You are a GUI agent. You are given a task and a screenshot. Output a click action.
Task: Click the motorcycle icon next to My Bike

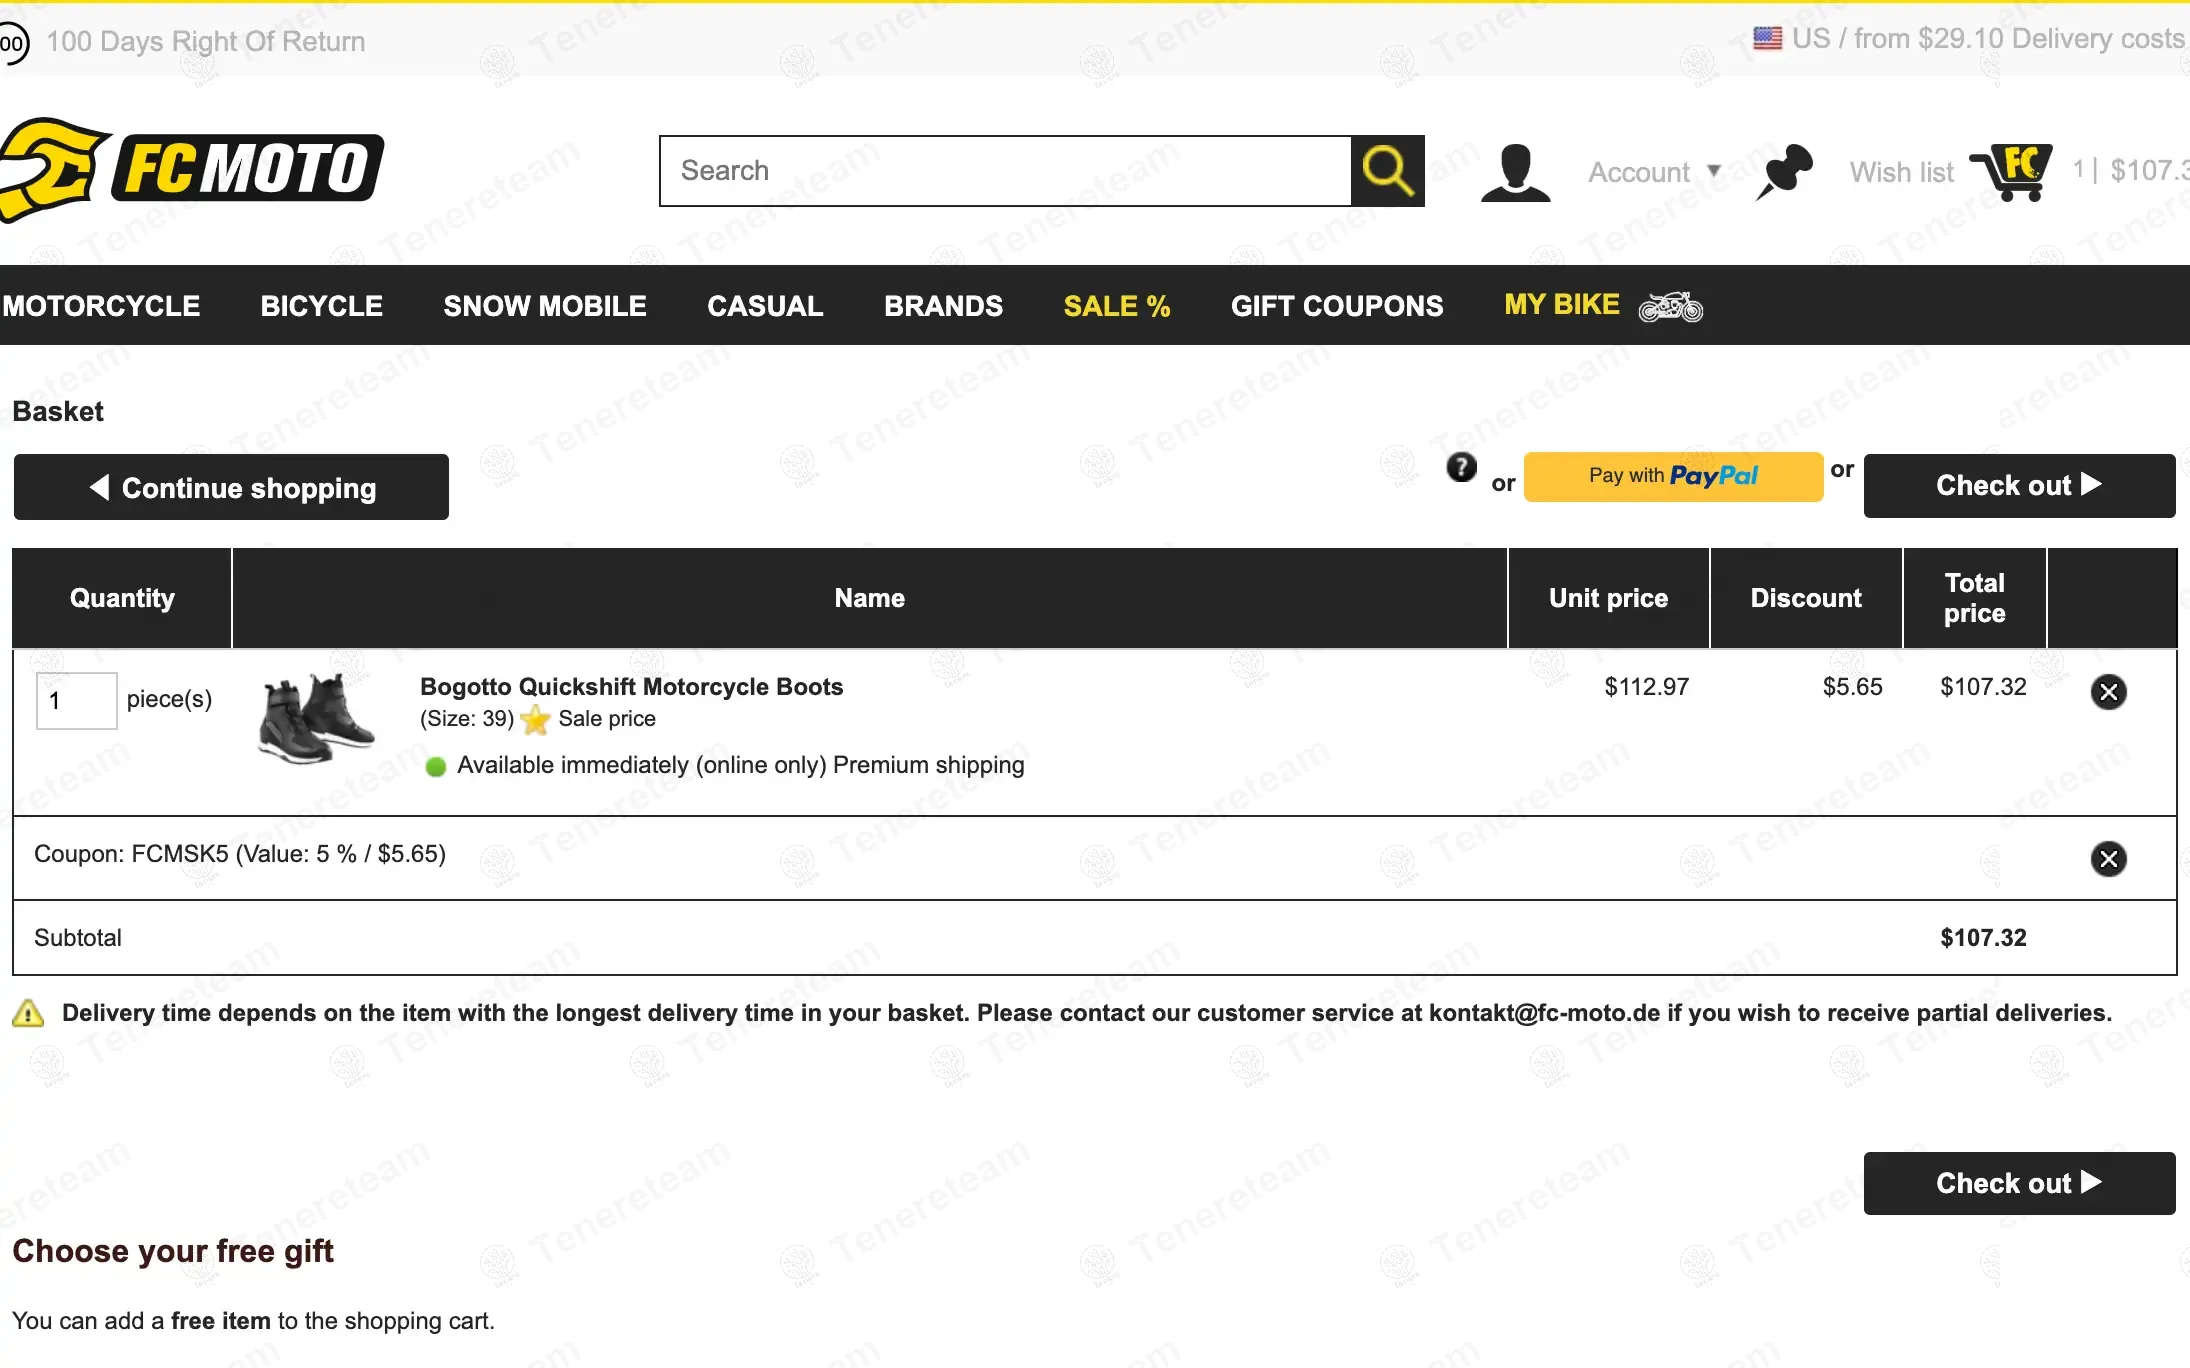tap(1670, 306)
